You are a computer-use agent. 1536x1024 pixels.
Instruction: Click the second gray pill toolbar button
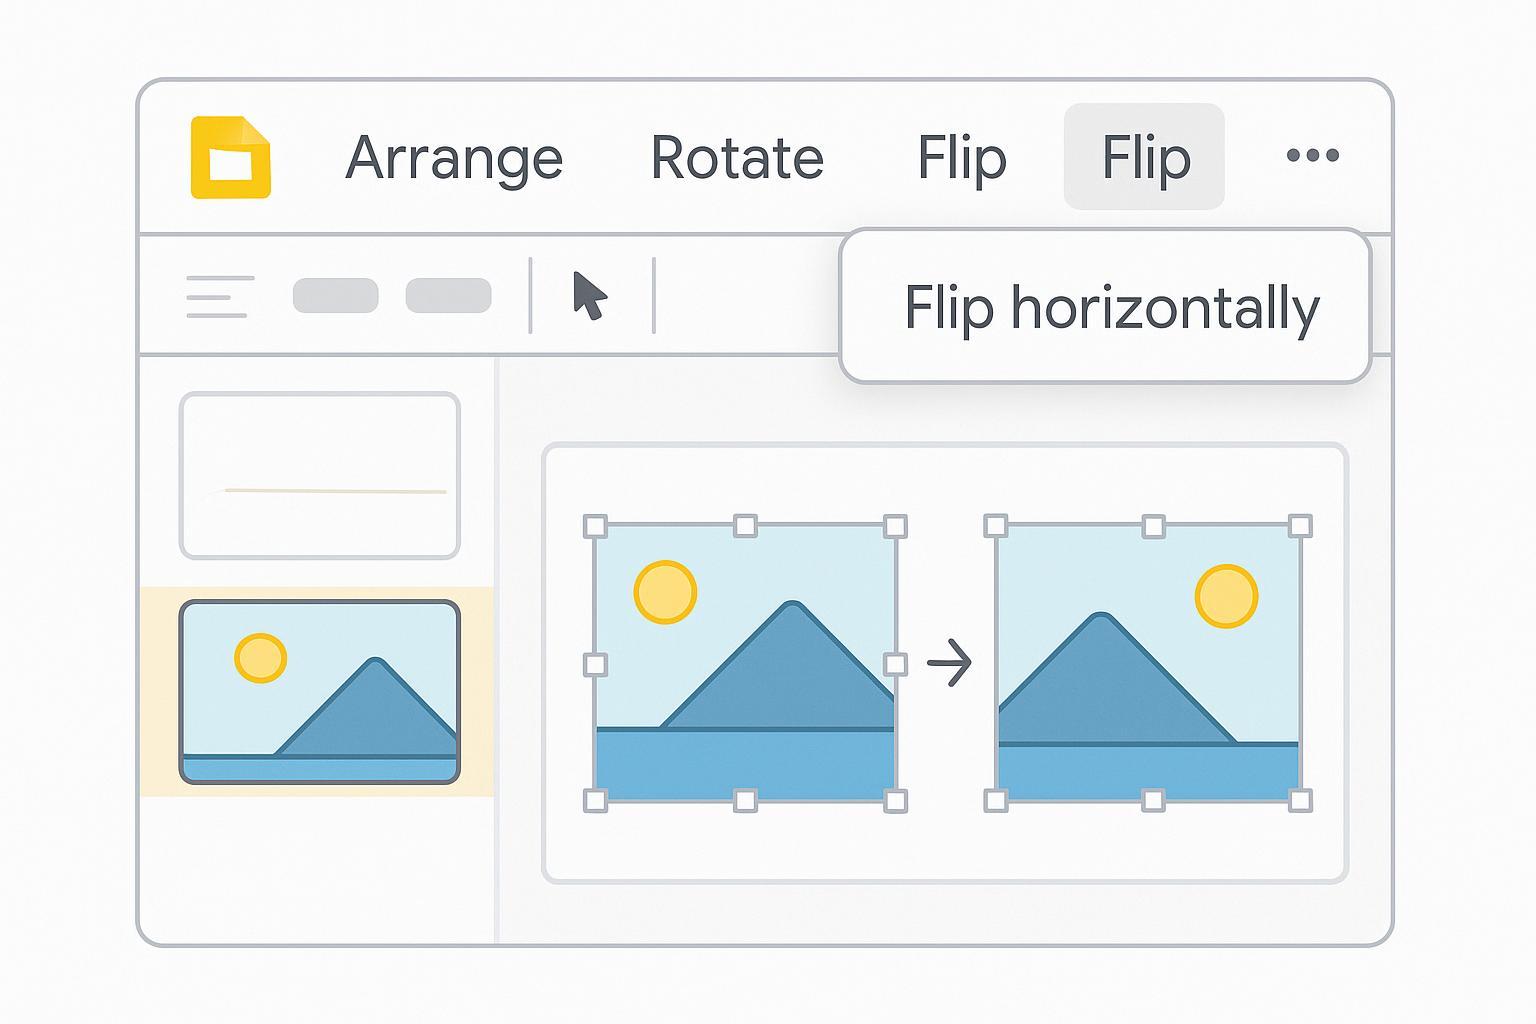448,296
